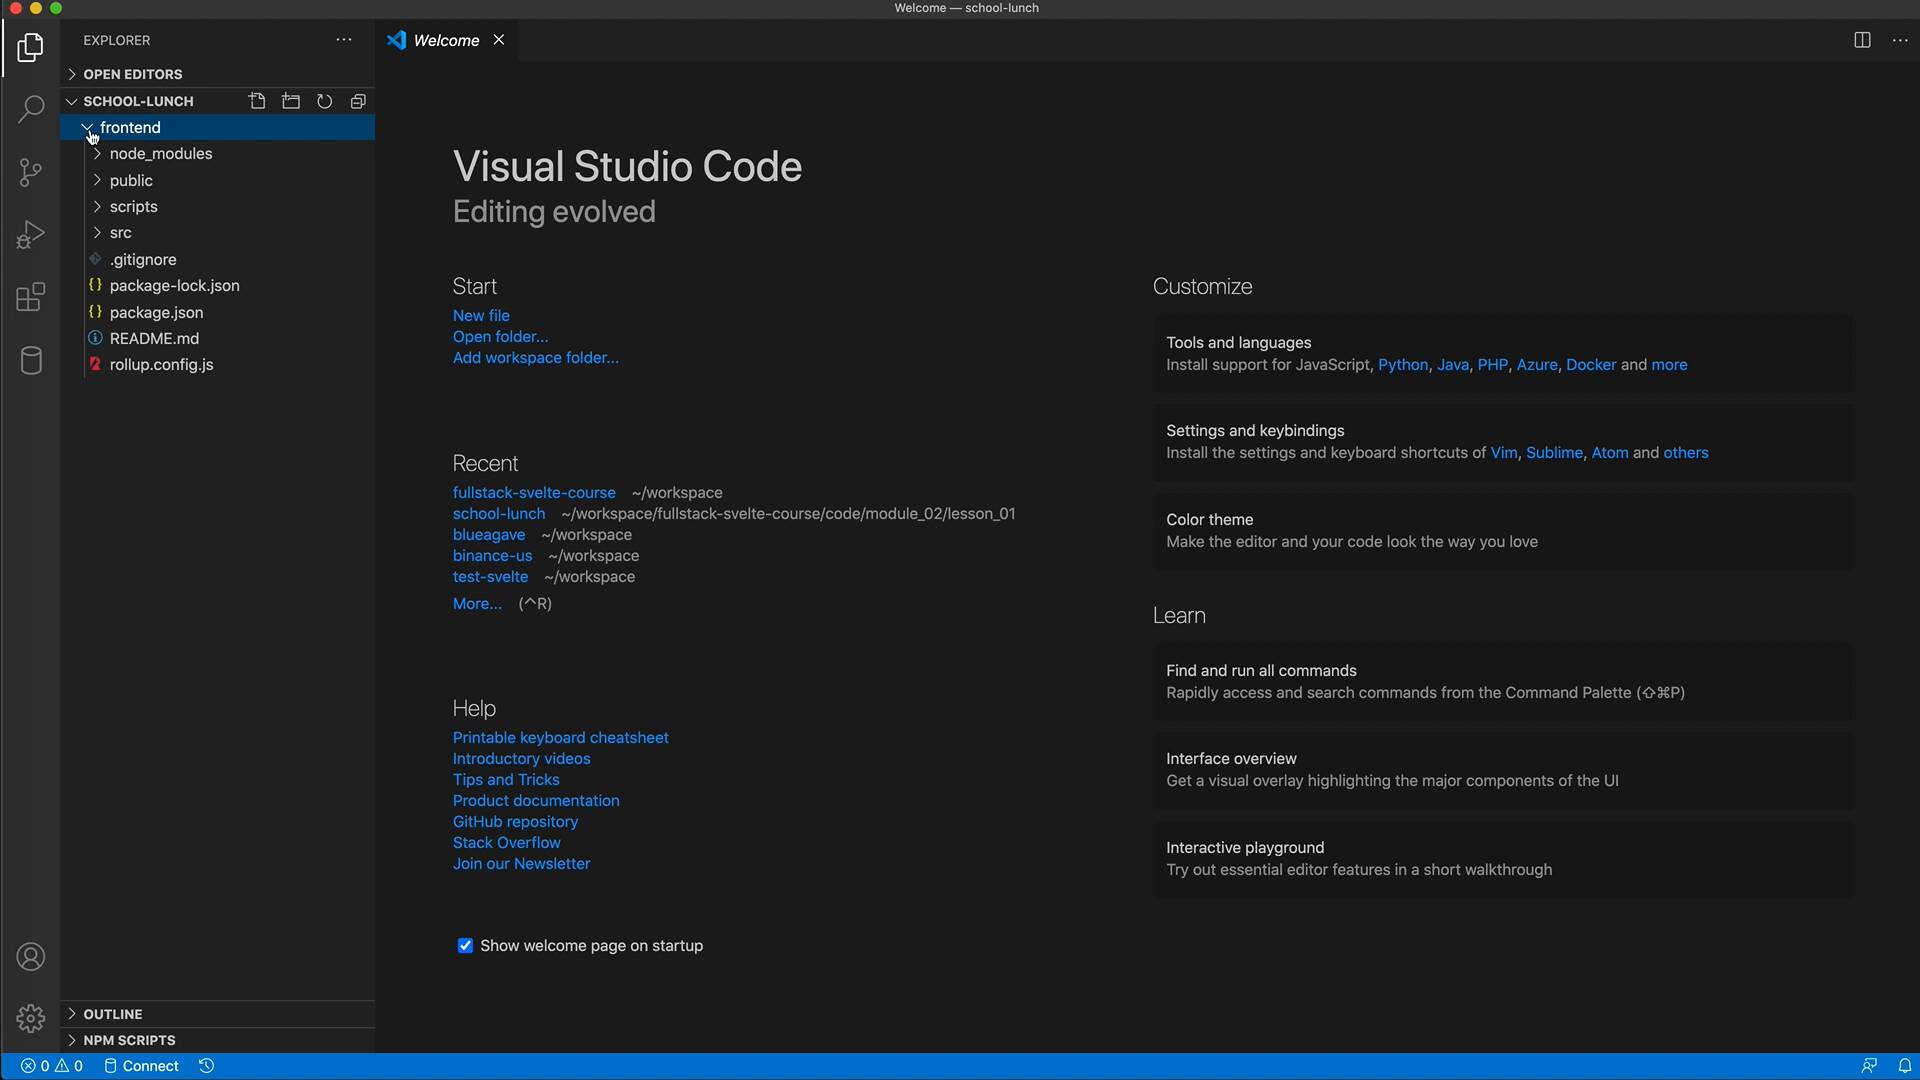Screen dimensions: 1920x1080
Task: Open the Source Control view
Action: 30,172
